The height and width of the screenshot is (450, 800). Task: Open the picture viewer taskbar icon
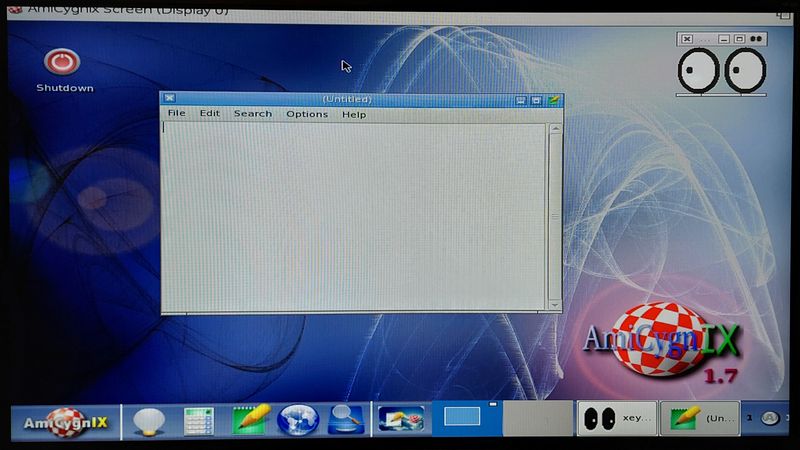click(401, 420)
